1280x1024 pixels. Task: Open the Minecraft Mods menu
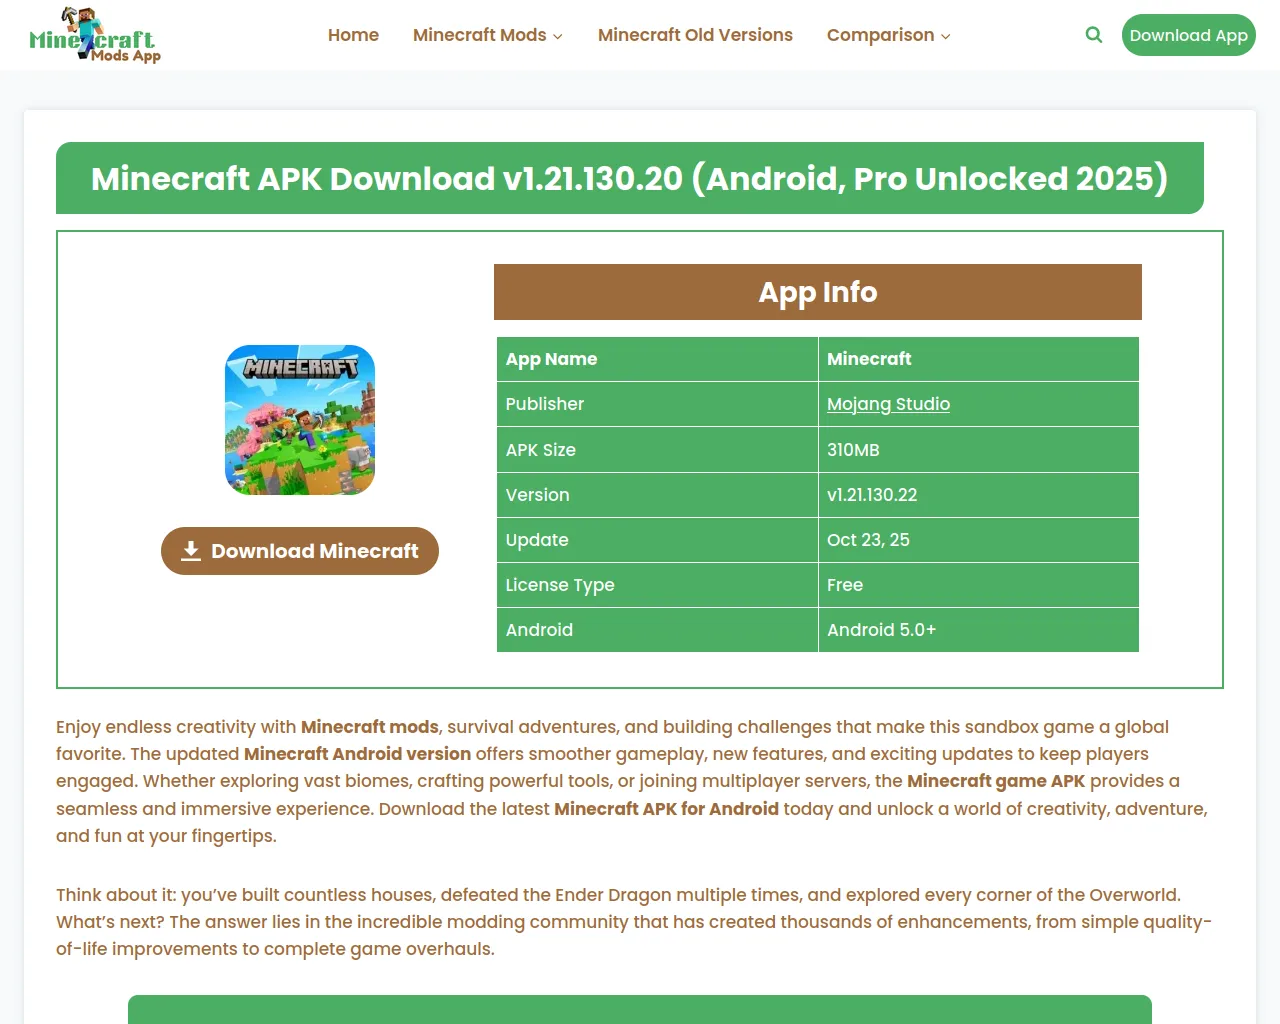479,35
